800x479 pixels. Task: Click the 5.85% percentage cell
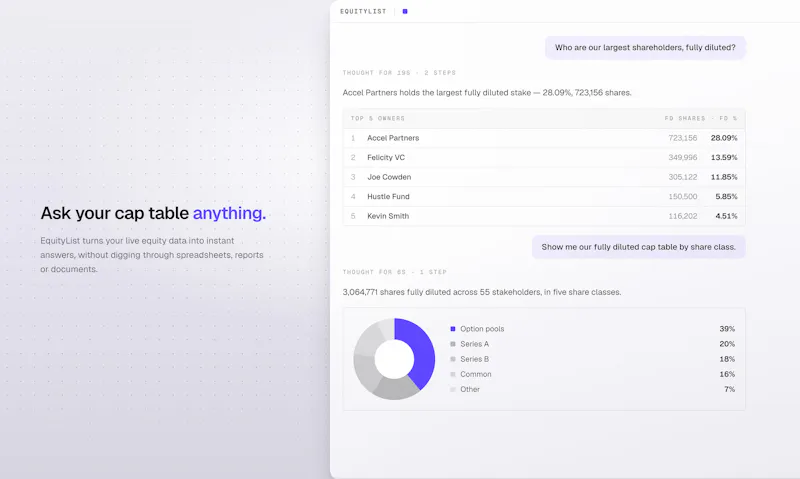[x=726, y=196]
